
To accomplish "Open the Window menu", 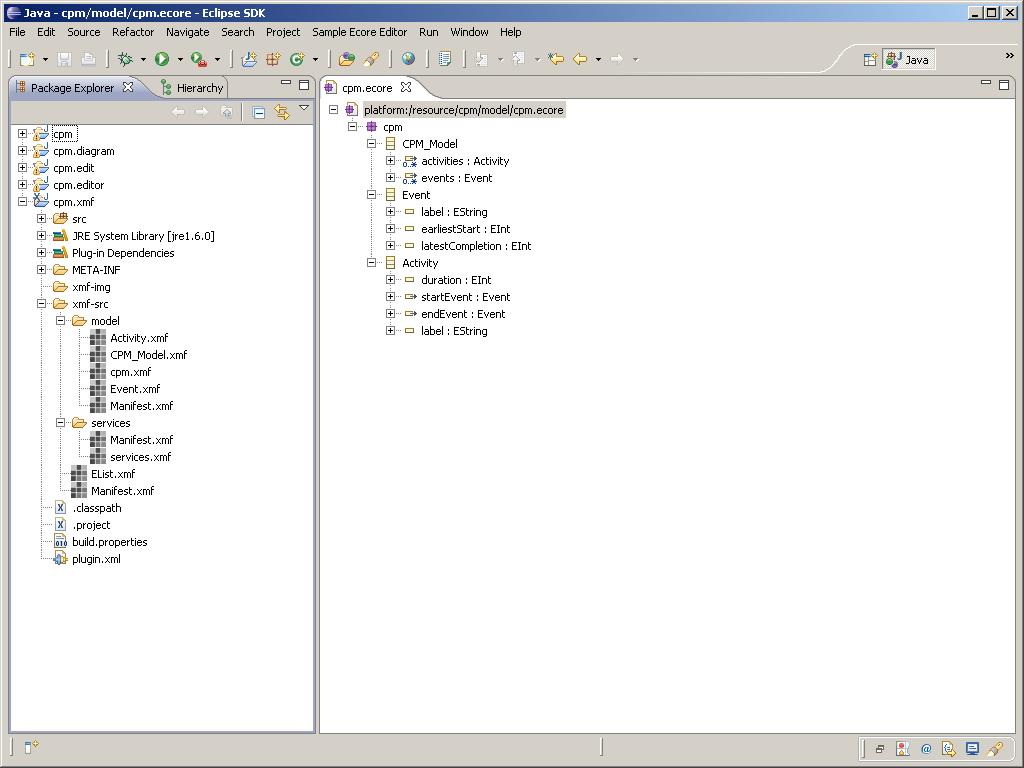I will [x=469, y=32].
